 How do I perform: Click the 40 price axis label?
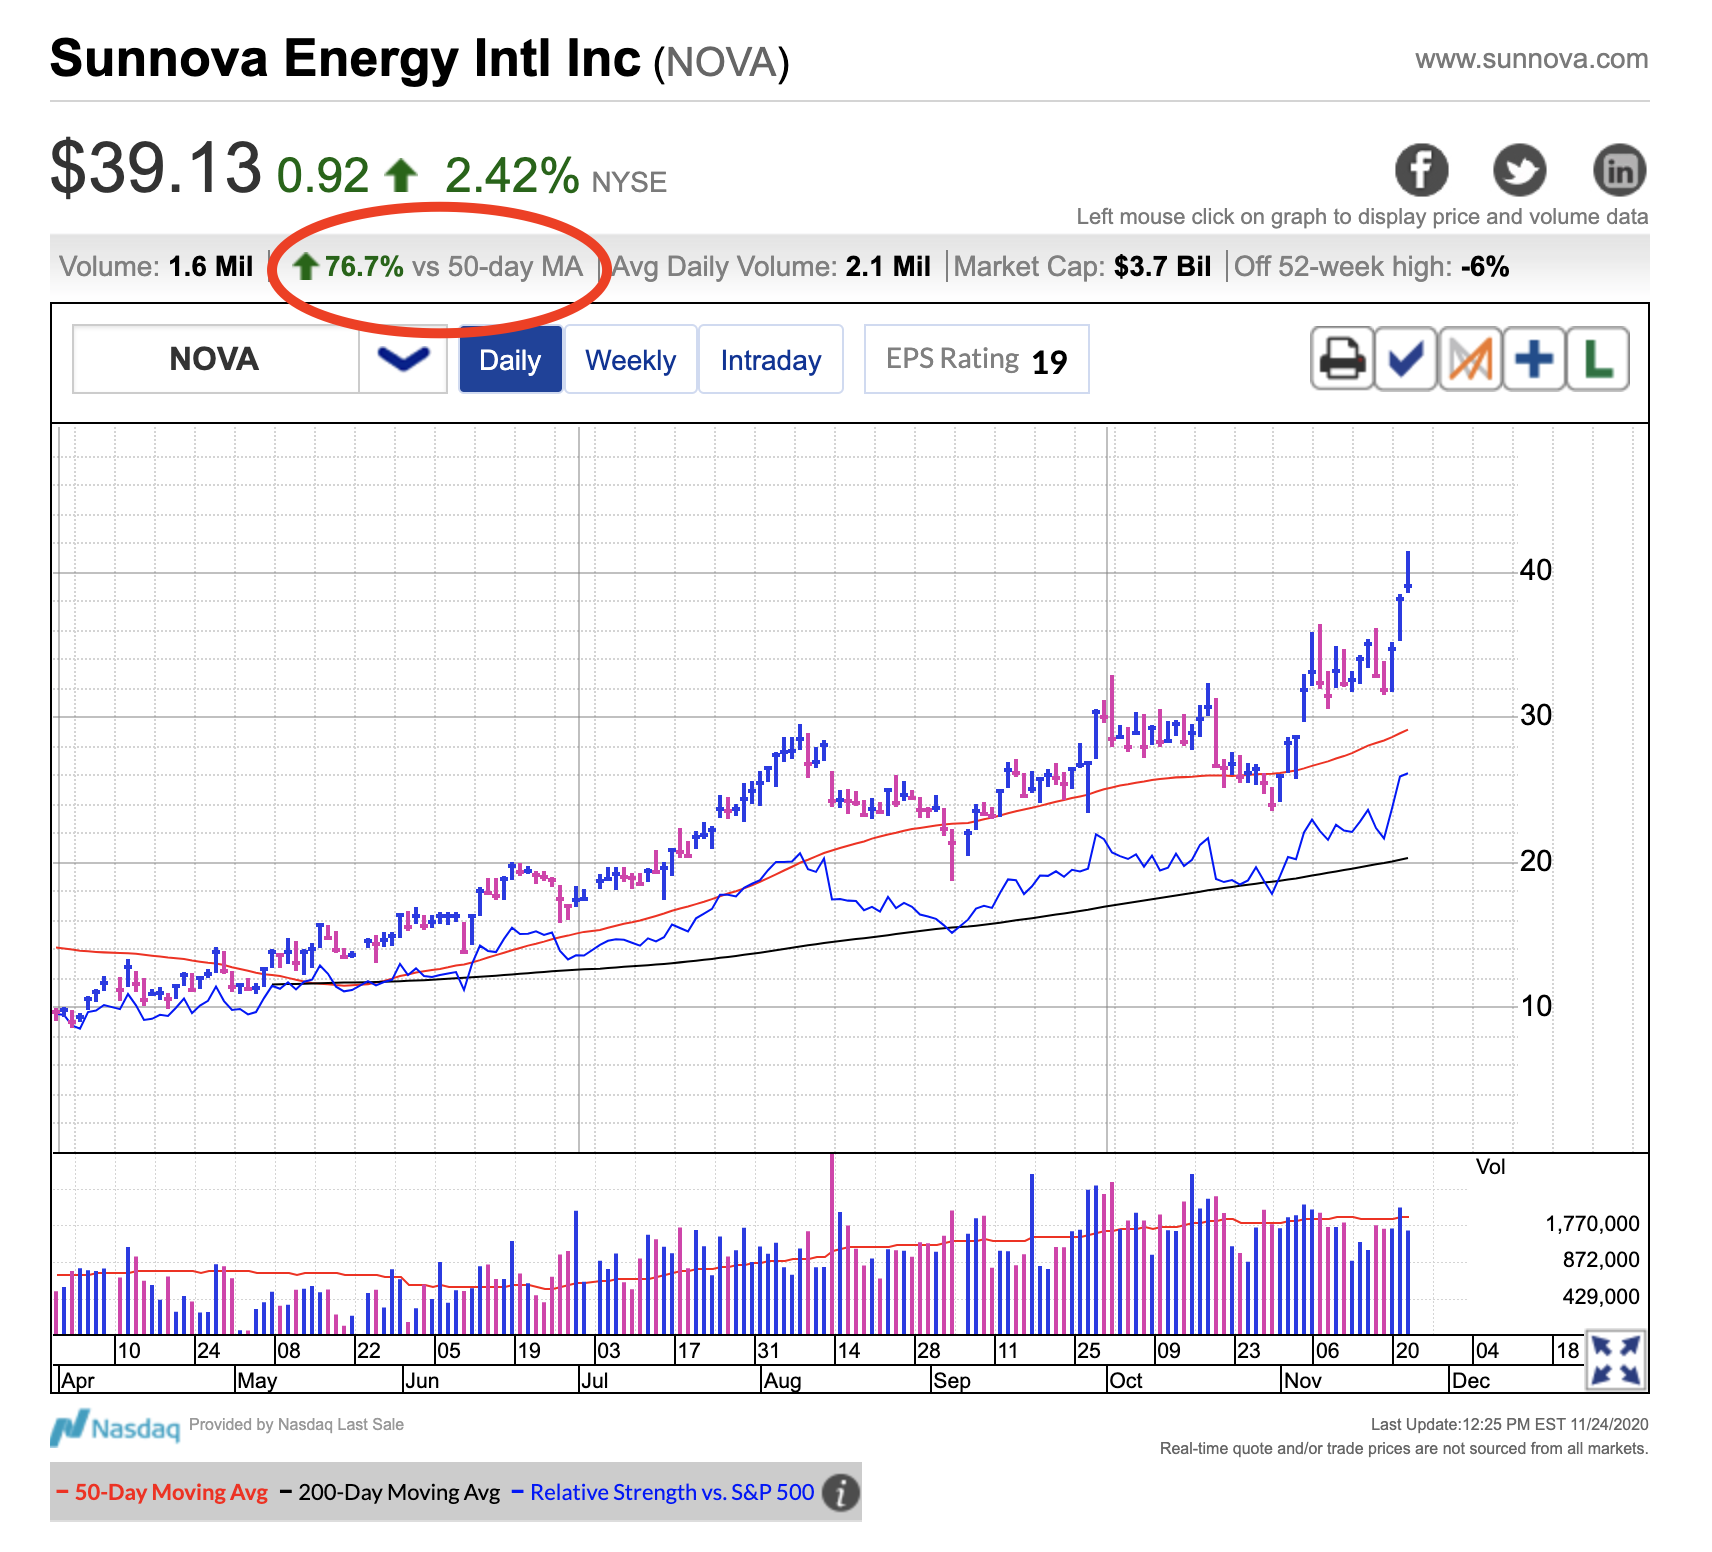(1536, 570)
